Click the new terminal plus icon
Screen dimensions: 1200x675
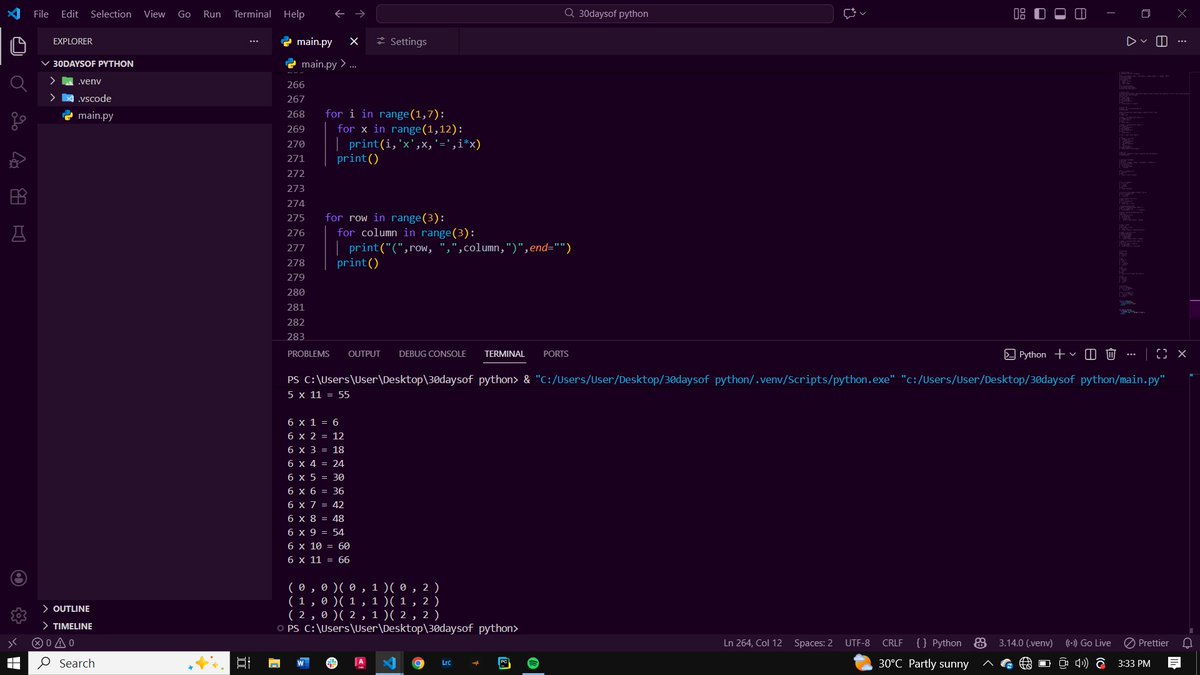(x=1060, y=354)
